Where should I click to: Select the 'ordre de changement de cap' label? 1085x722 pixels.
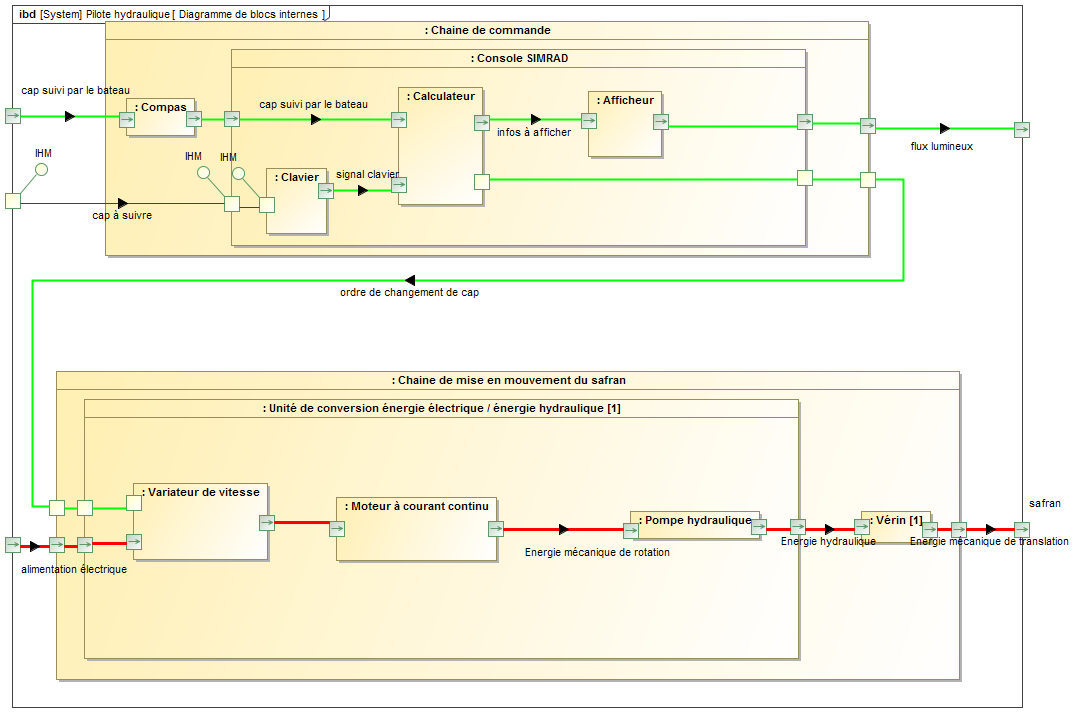(409, 293)
